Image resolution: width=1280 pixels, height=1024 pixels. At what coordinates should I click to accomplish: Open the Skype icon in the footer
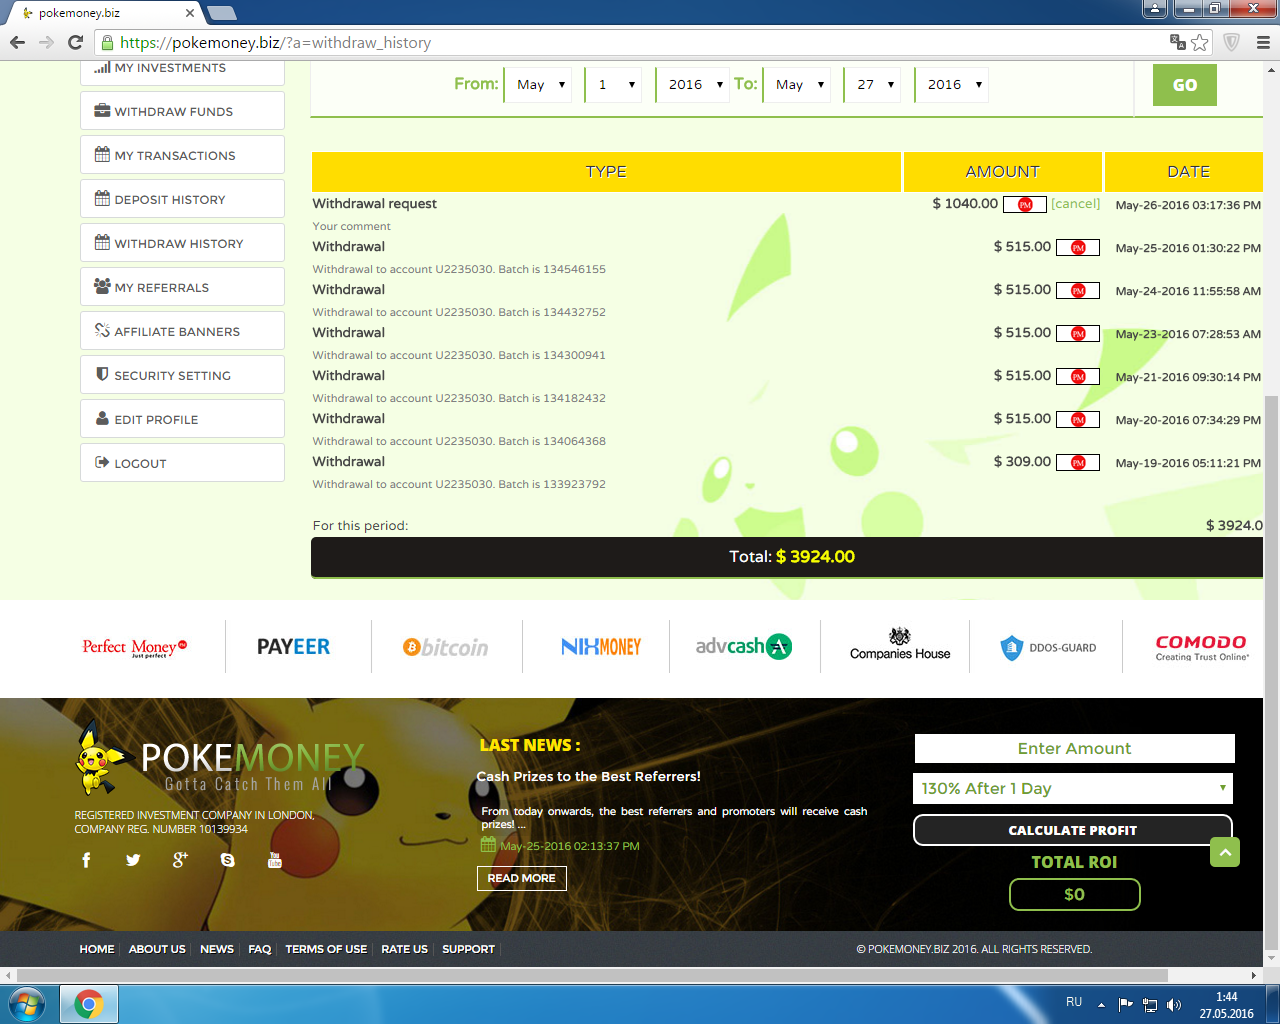[228, 860]
